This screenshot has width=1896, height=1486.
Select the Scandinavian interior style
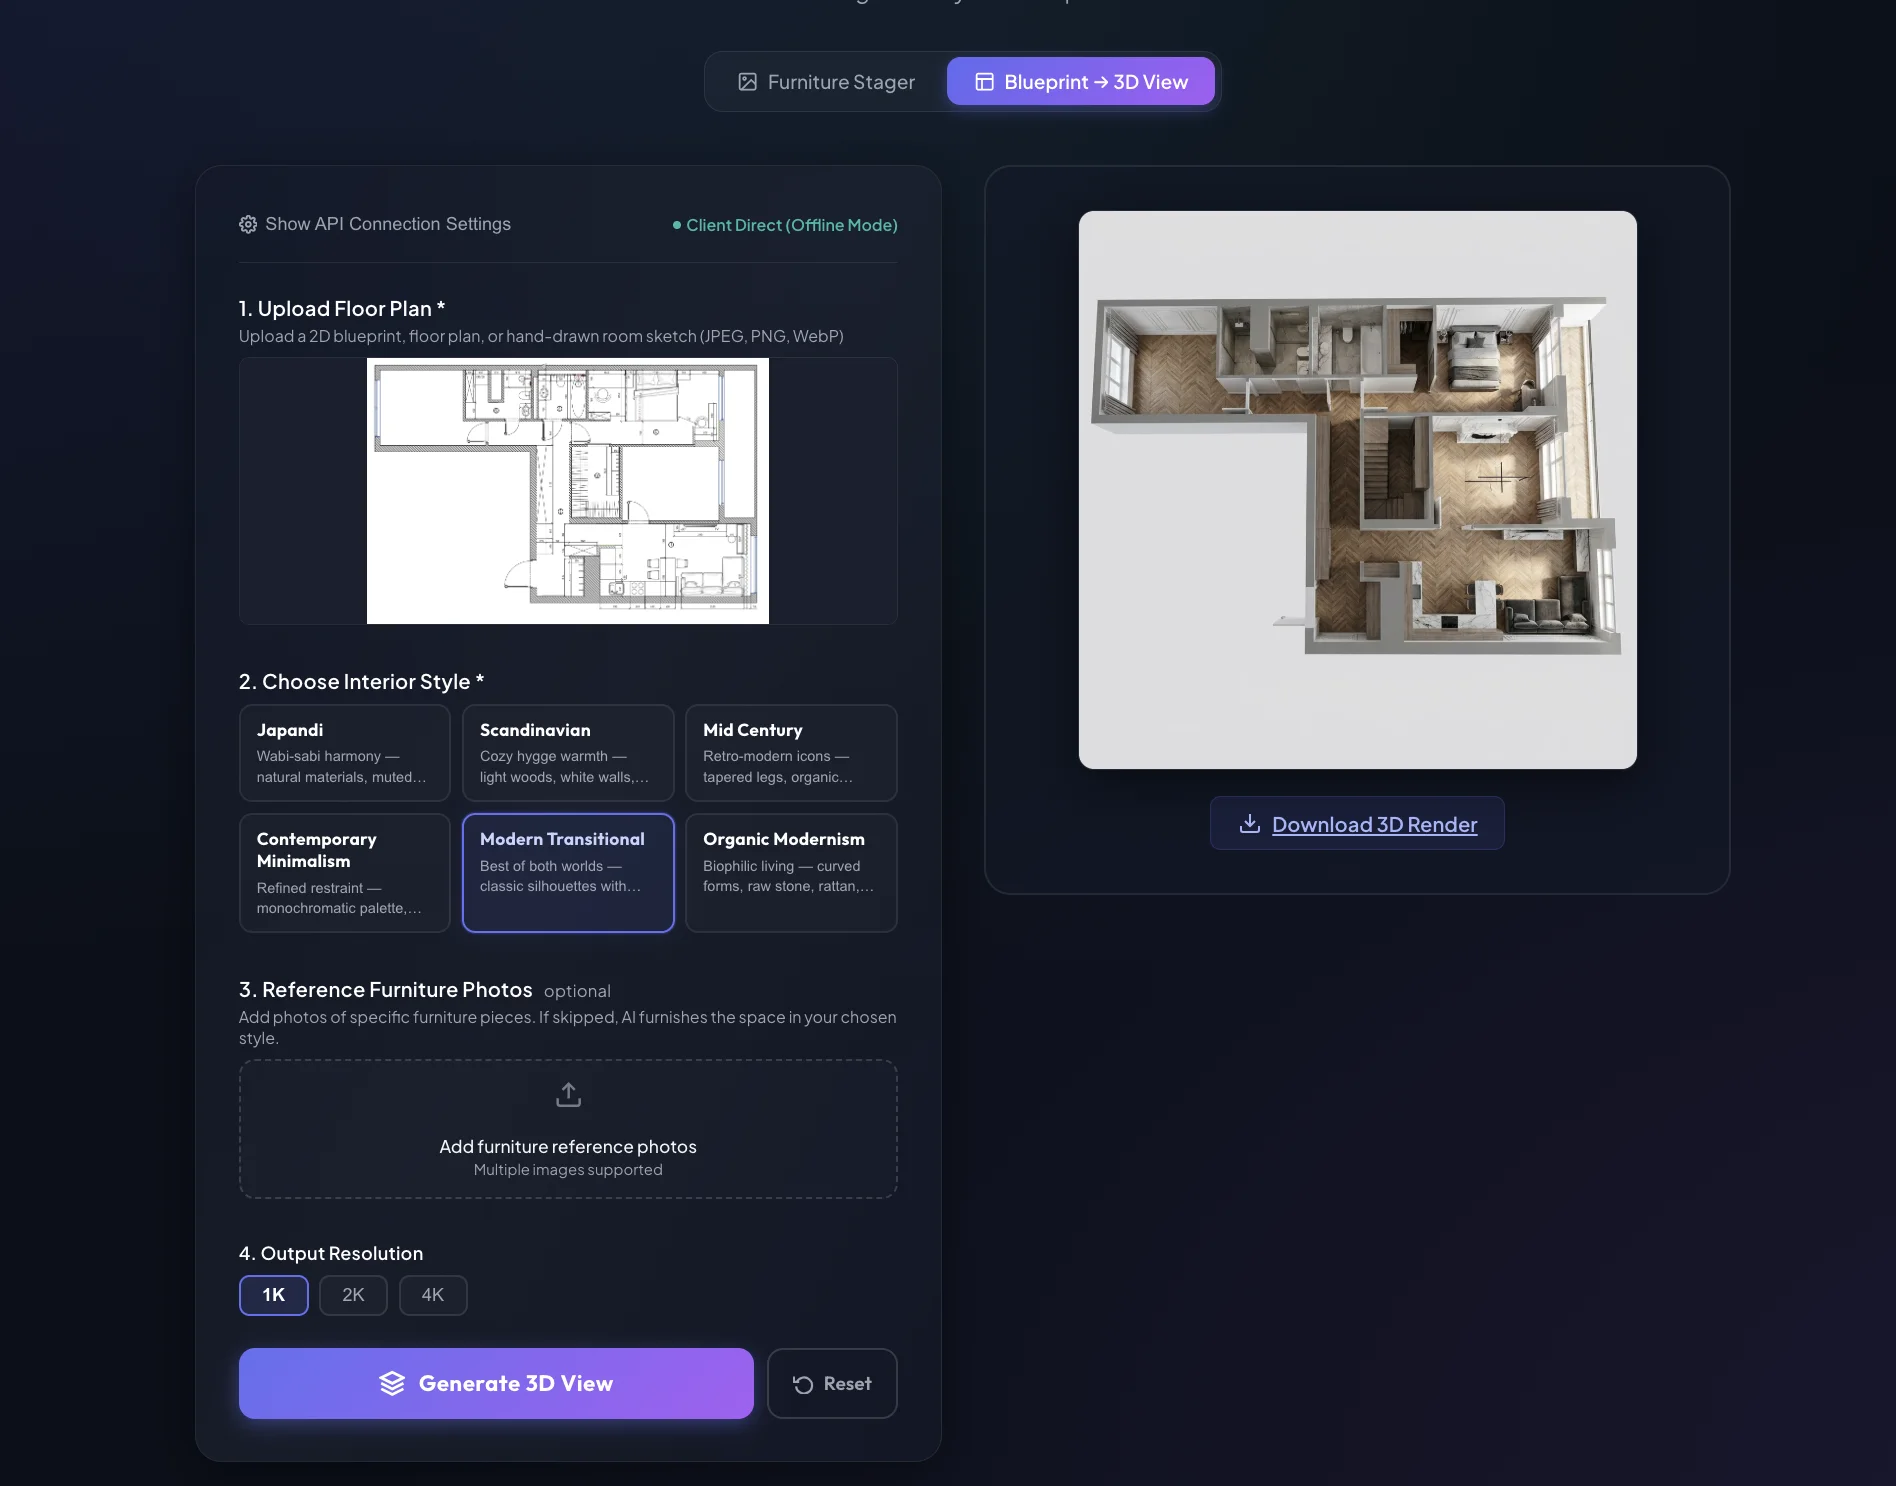point(568,753)
